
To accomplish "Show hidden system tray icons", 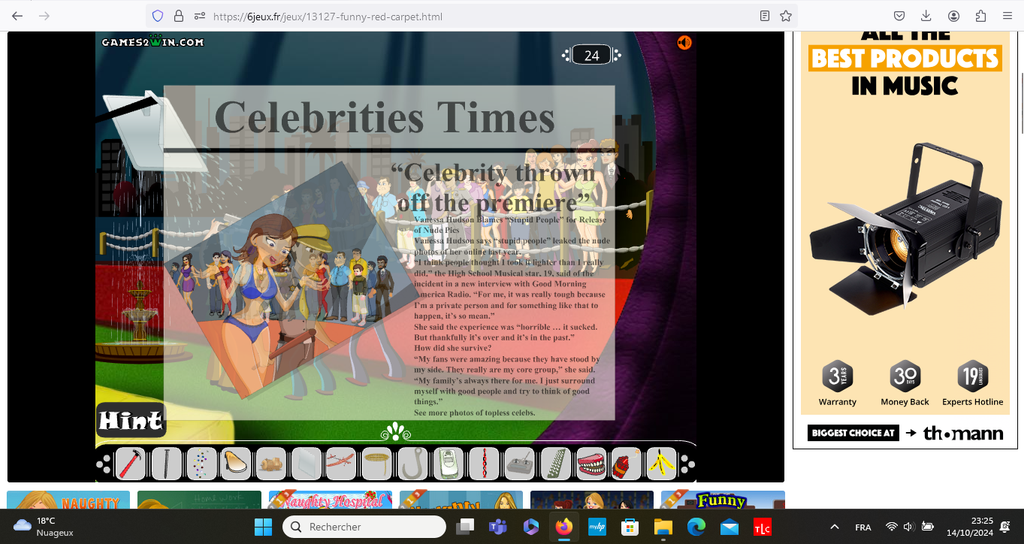I will [x=835, y=527].
